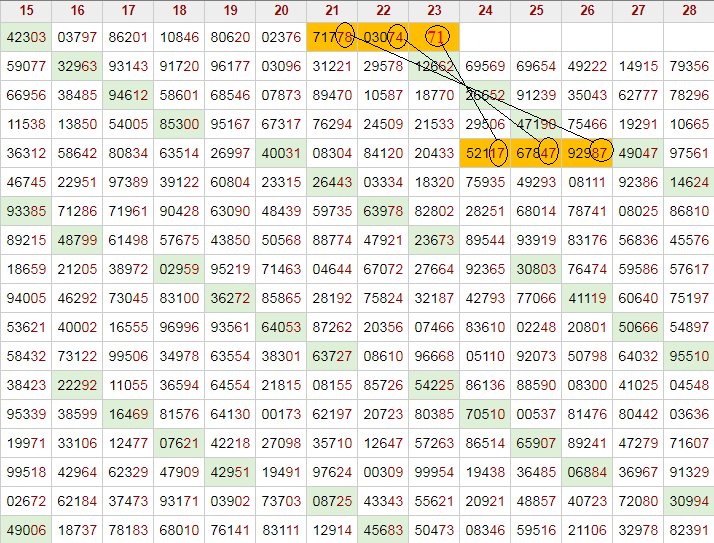Select the orange cell with red 71

[434, 37]
